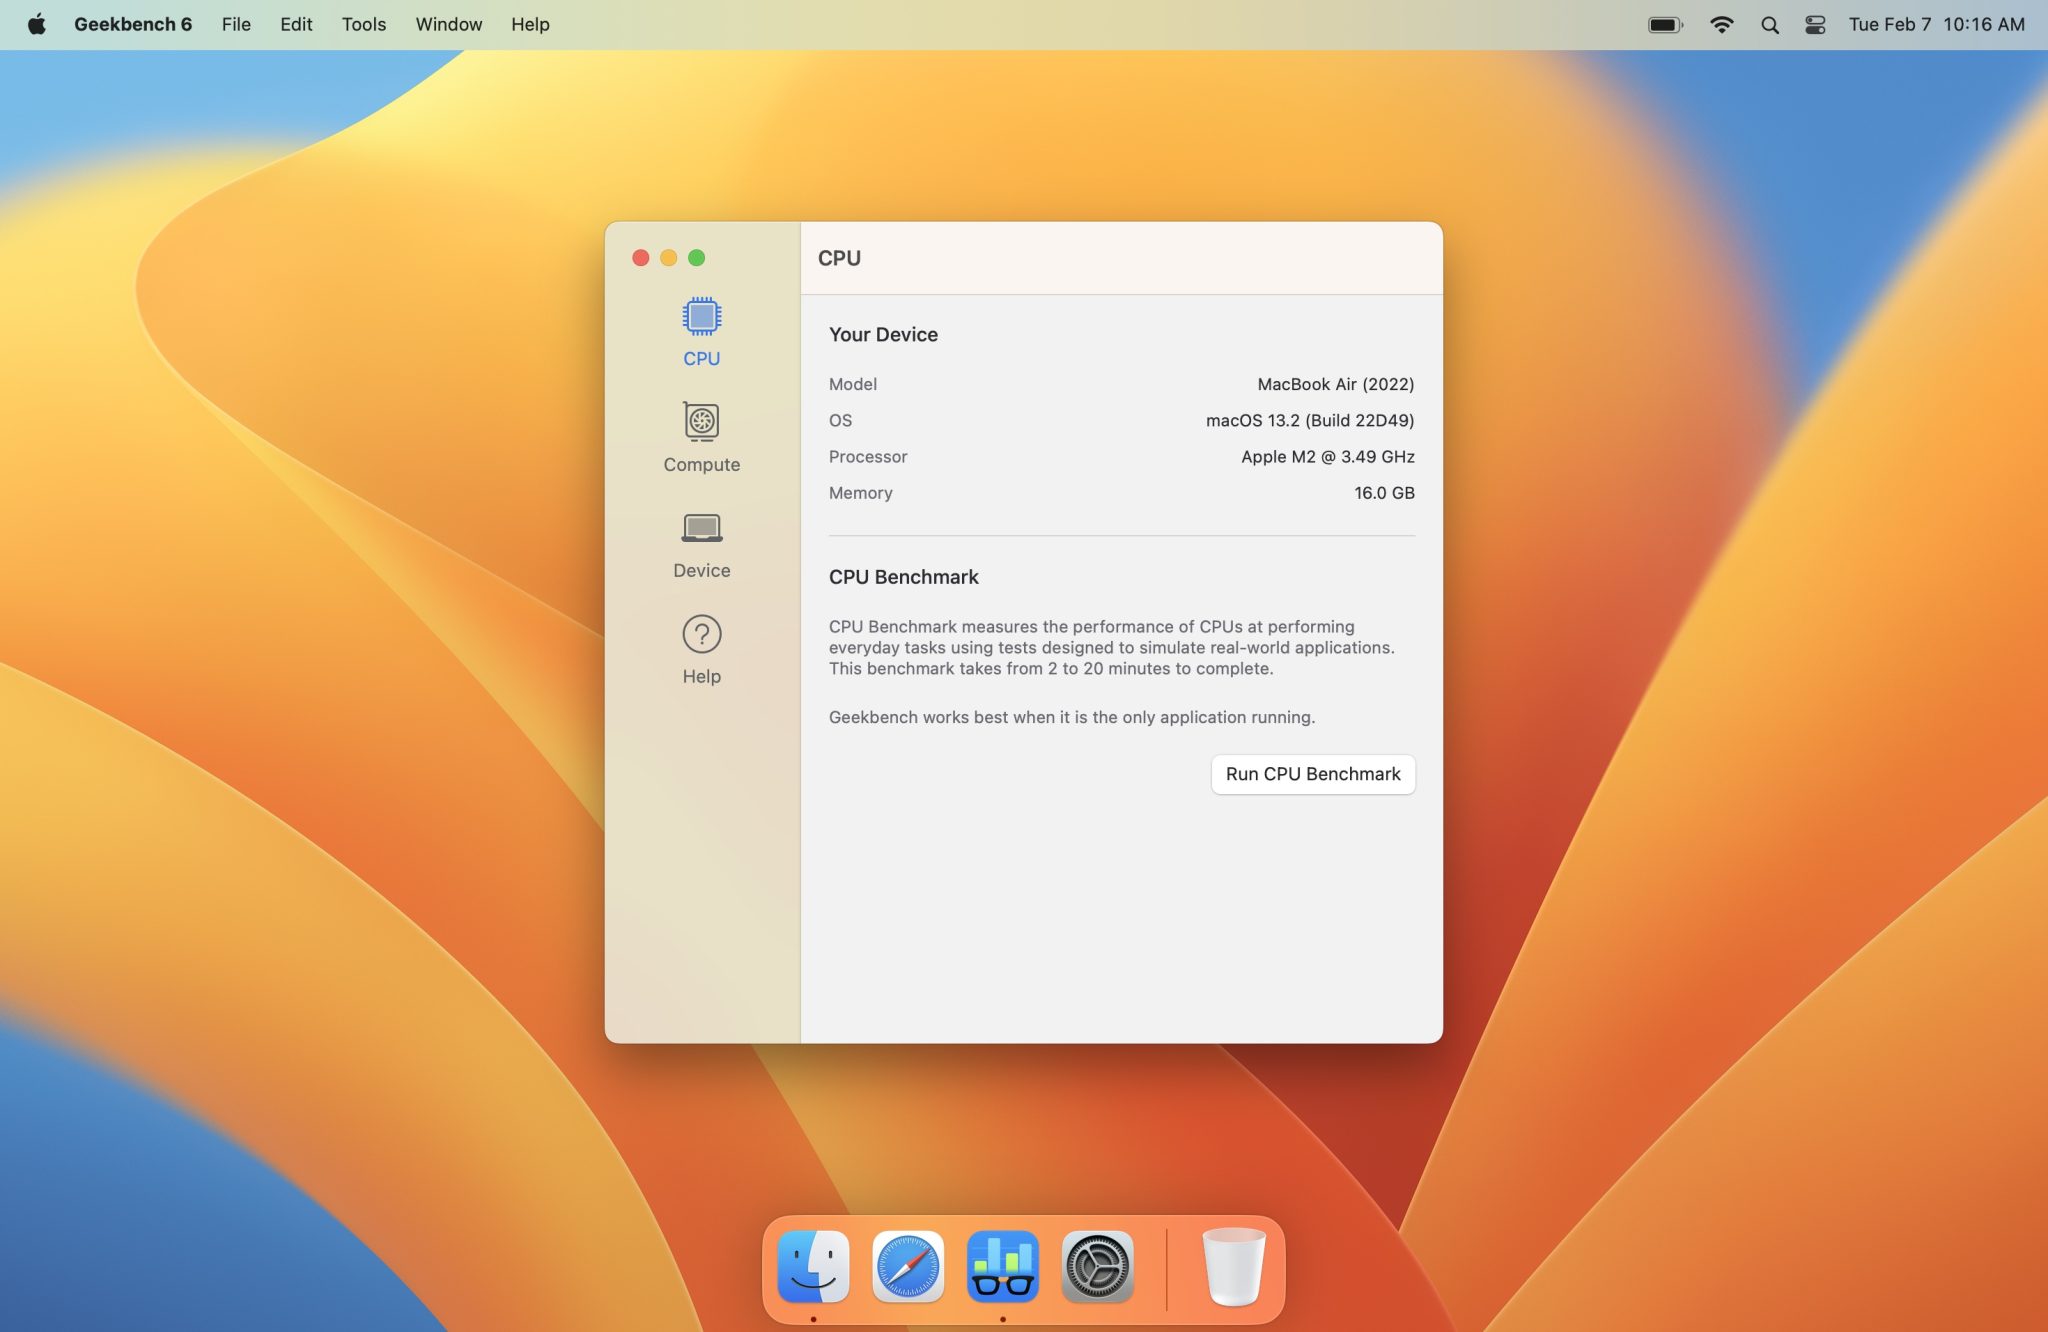Launch Safari from the dock

908,1266
